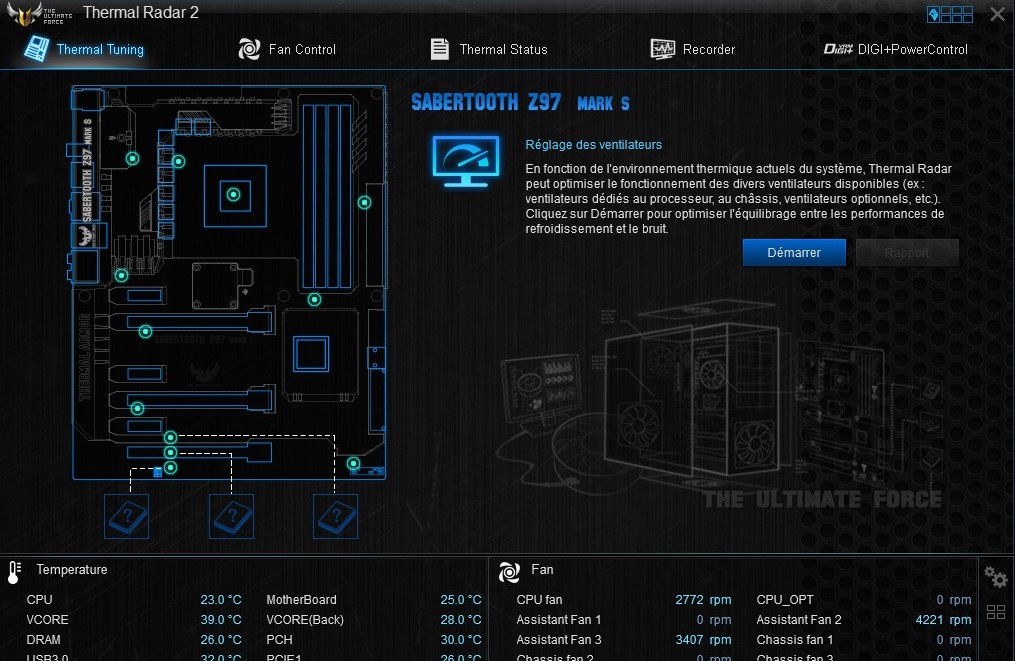Image resolution: width=1015 pixels, height=661 pixels.
Task: Click the Démarrer button
Action: (x=794, y=252)
